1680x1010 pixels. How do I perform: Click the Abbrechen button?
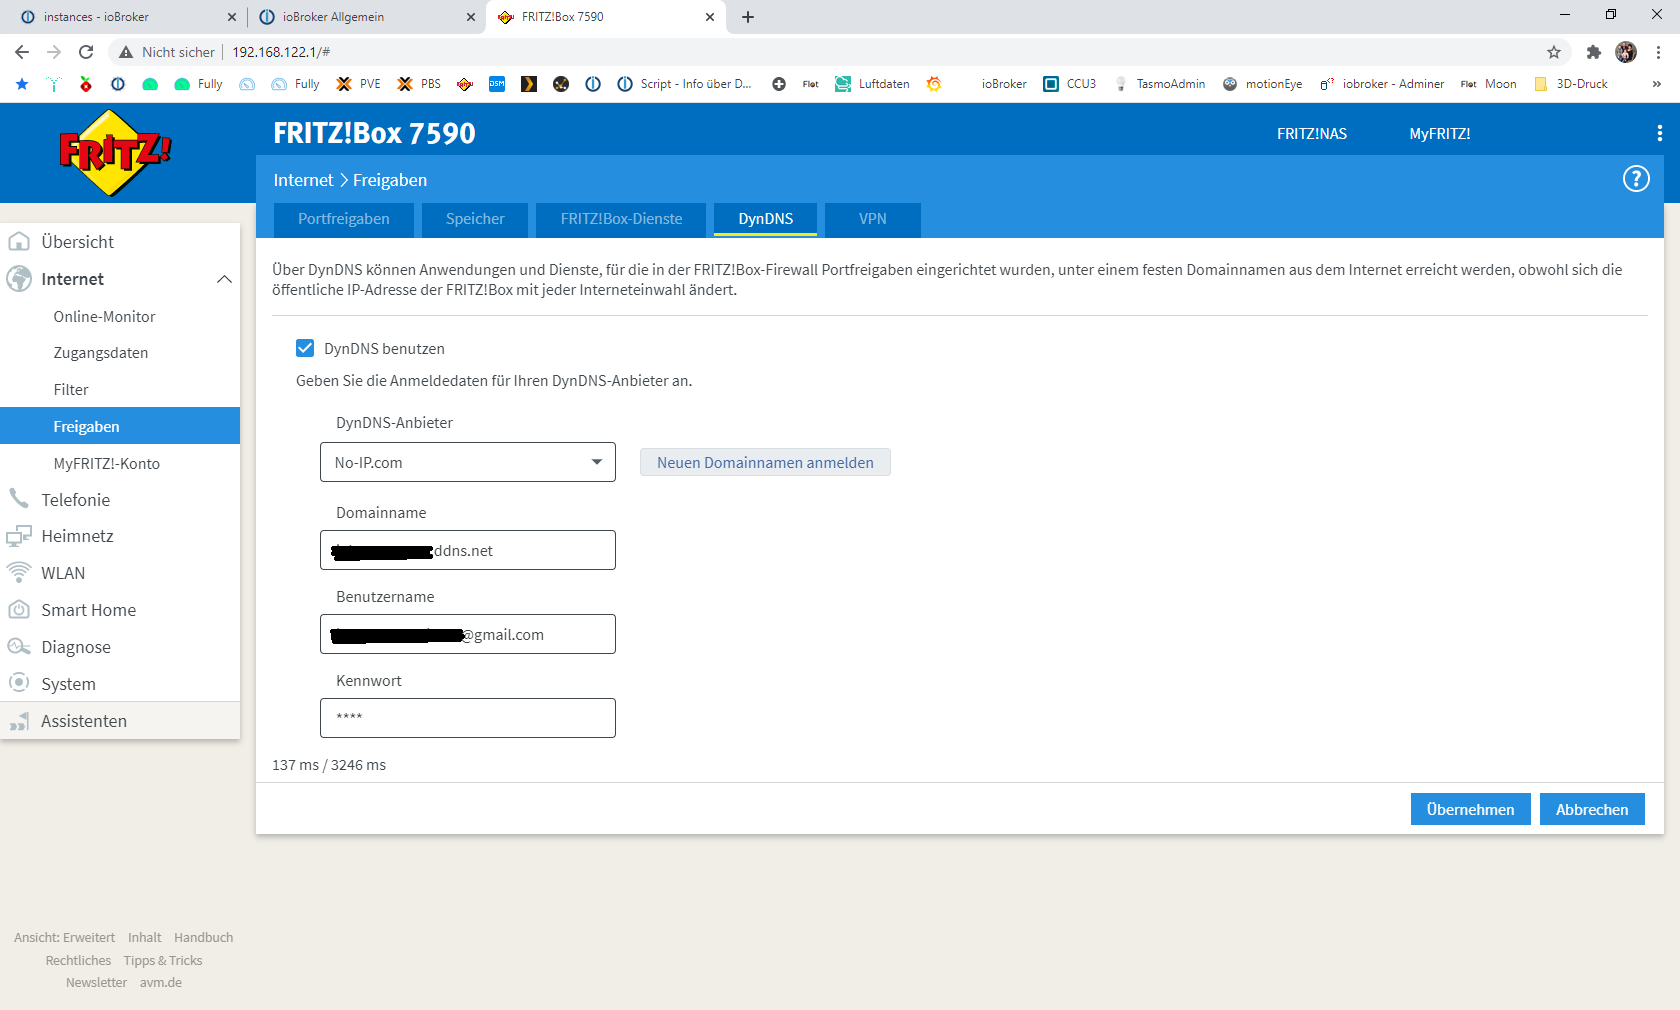1592,809
